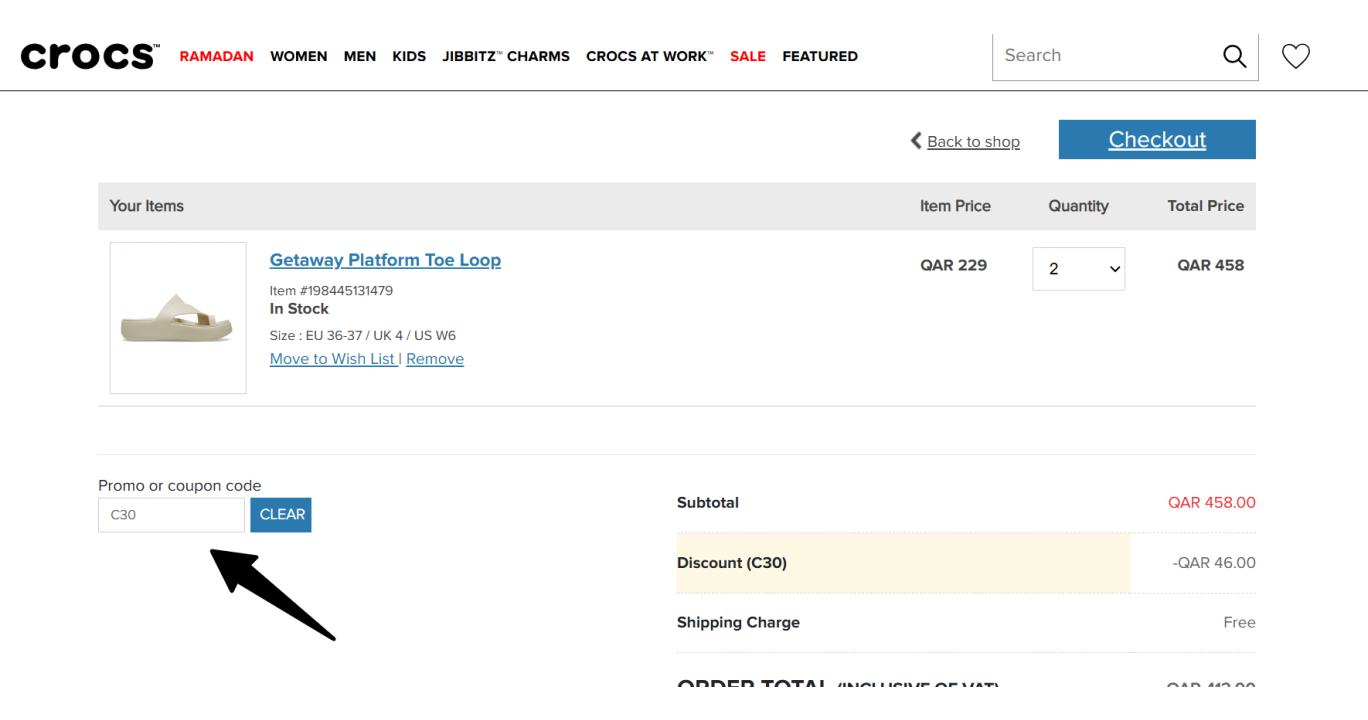The width and height of the screenshot is (1368, 720).
Task: Click Move to Wish List link
Action: click(333, 359)
